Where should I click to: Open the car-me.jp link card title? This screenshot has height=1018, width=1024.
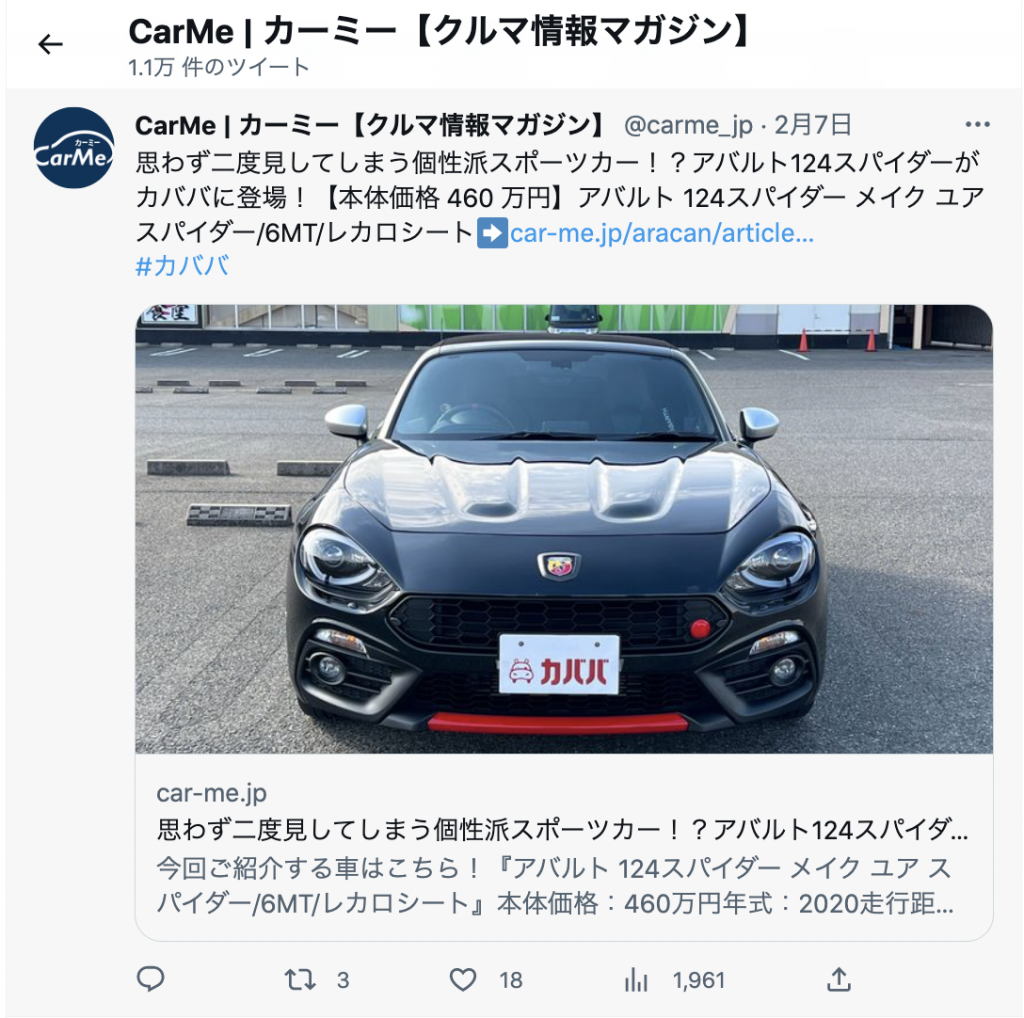563,829
